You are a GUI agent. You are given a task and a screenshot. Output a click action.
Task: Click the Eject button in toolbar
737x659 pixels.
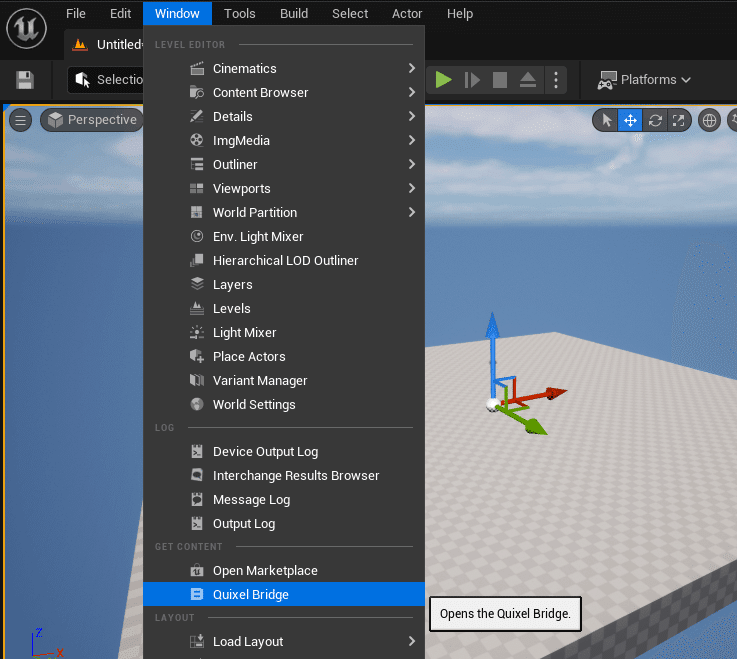click(x=528, y=80)
